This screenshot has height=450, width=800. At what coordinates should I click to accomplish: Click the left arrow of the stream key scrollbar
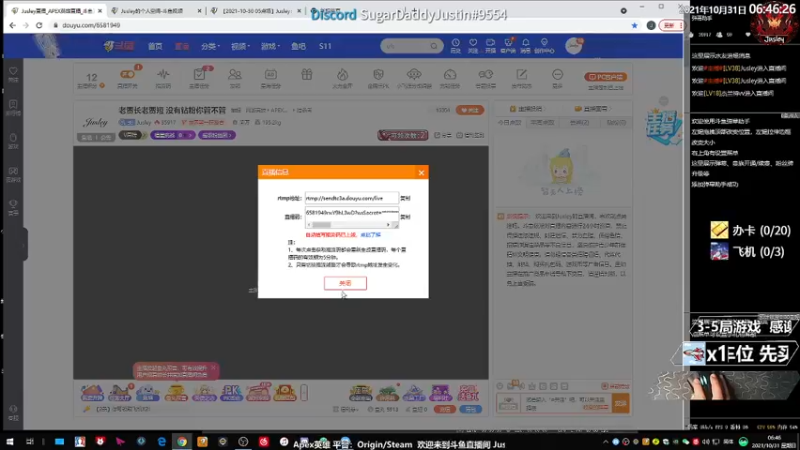click(x=308, y=224)
